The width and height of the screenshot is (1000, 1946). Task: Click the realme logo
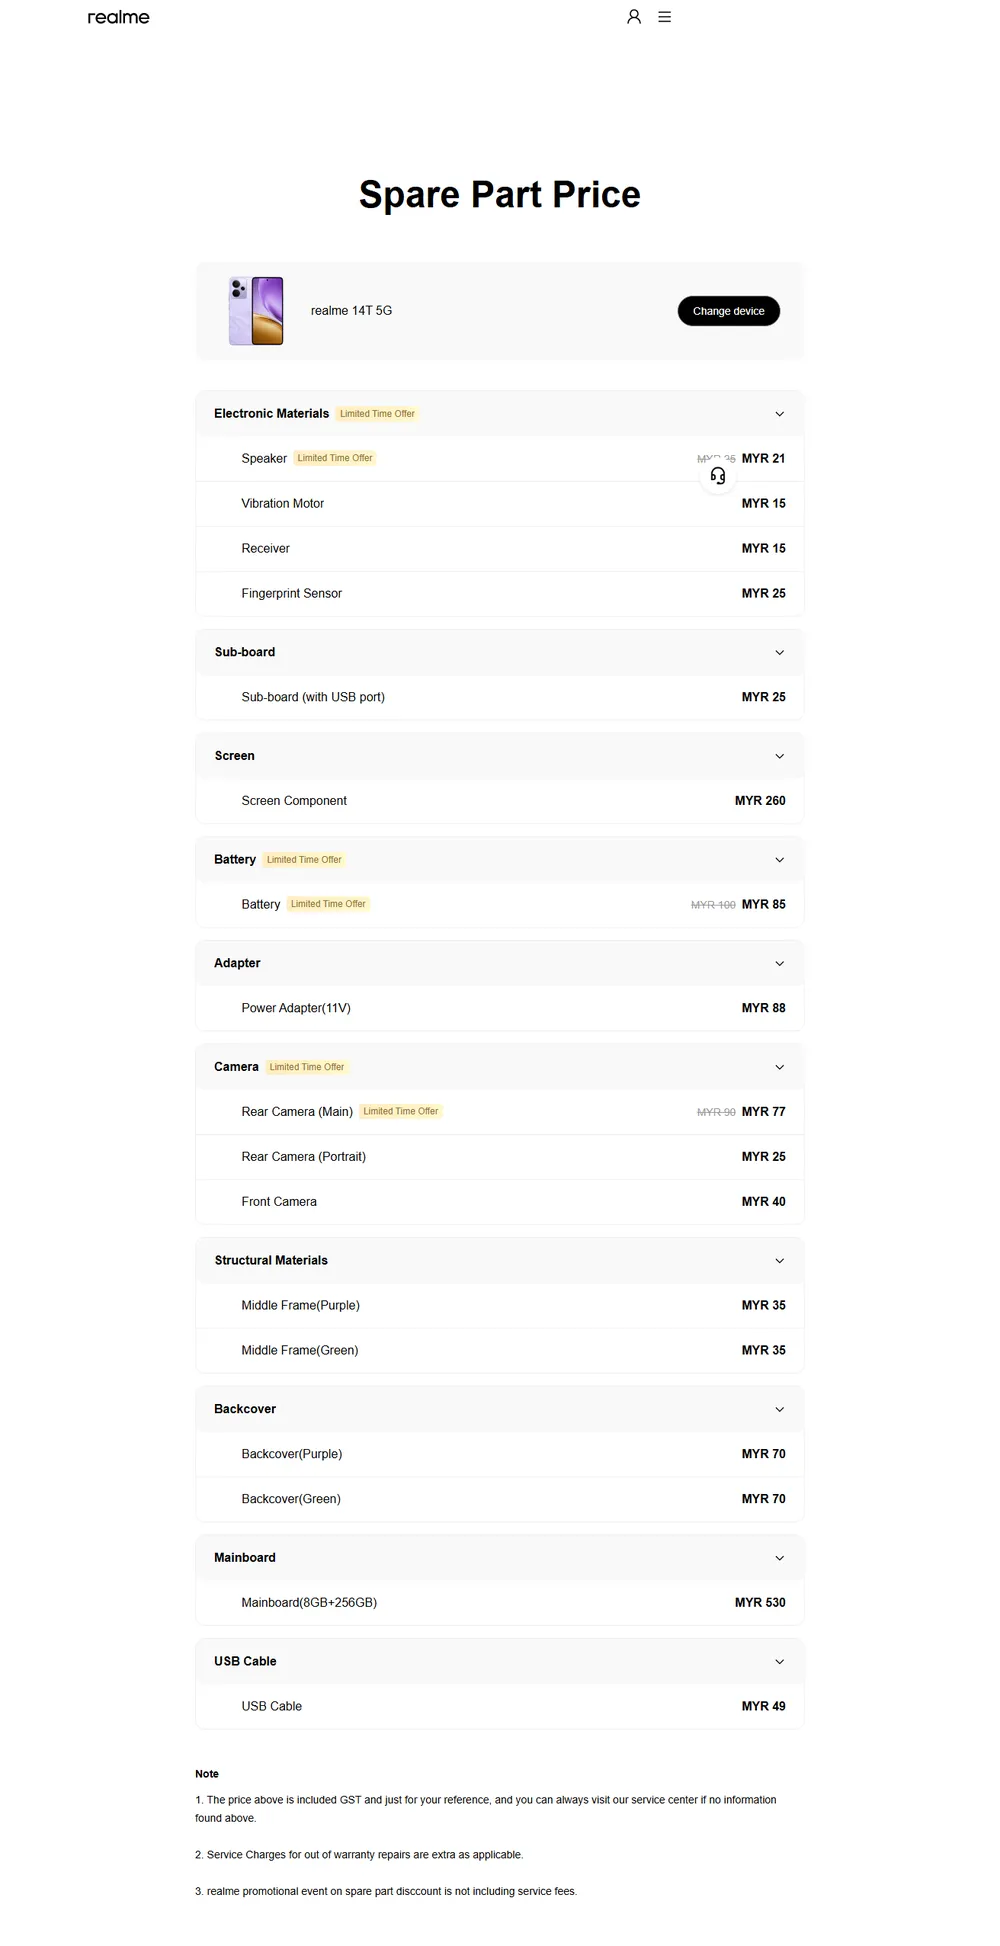118,17
